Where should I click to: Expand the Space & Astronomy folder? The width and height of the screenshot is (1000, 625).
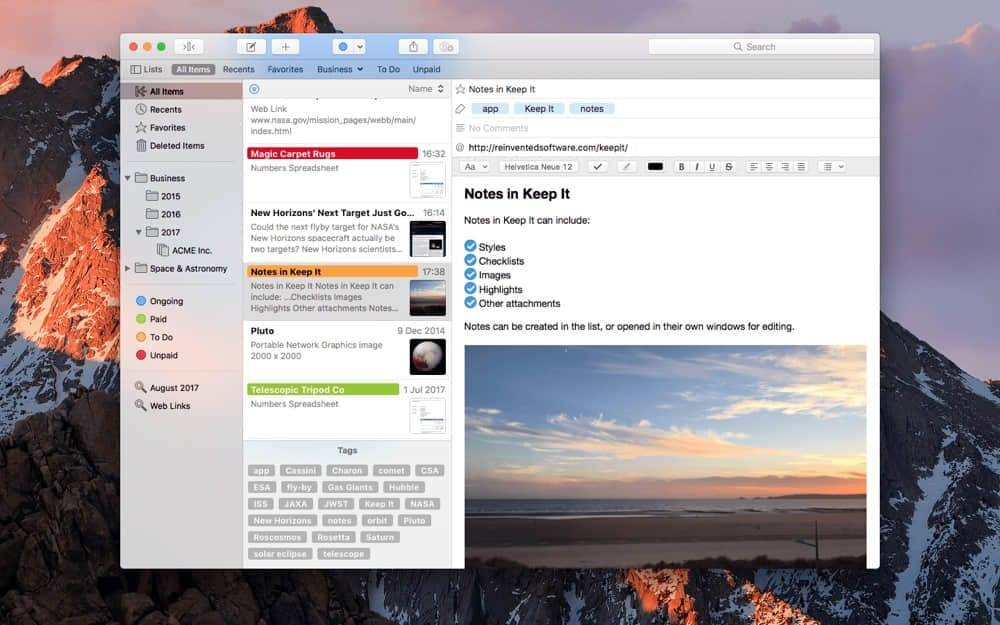[x=128, y=268]
